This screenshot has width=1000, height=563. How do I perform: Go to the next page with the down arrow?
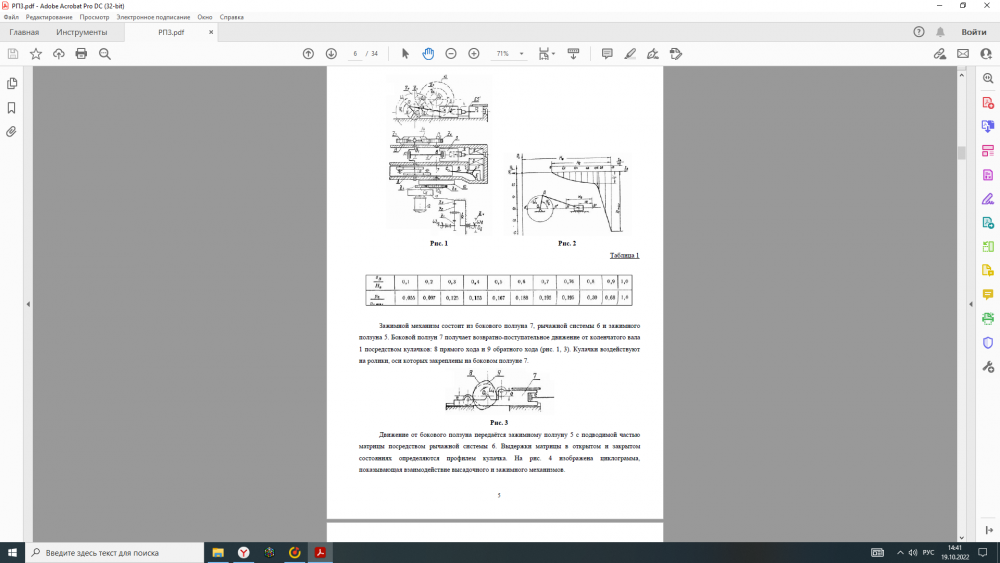(x=331, y=54)
